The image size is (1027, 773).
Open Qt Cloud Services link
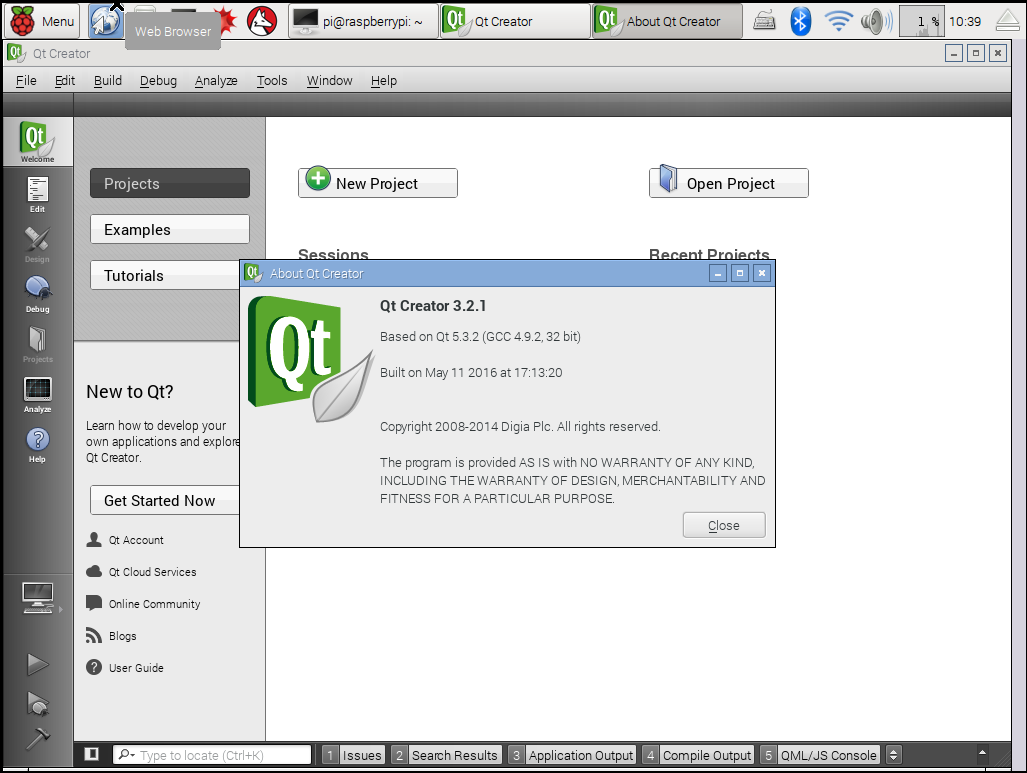point(141,572)
